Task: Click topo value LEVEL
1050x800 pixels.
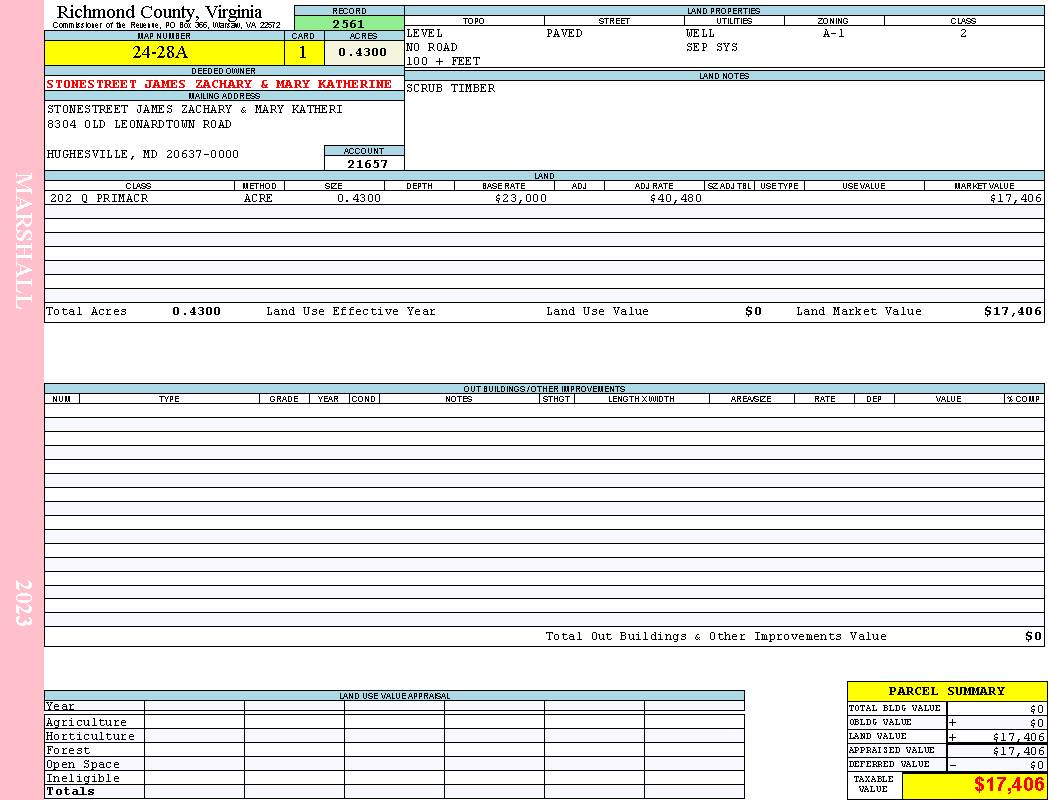Action: click(x=425, y=33)
